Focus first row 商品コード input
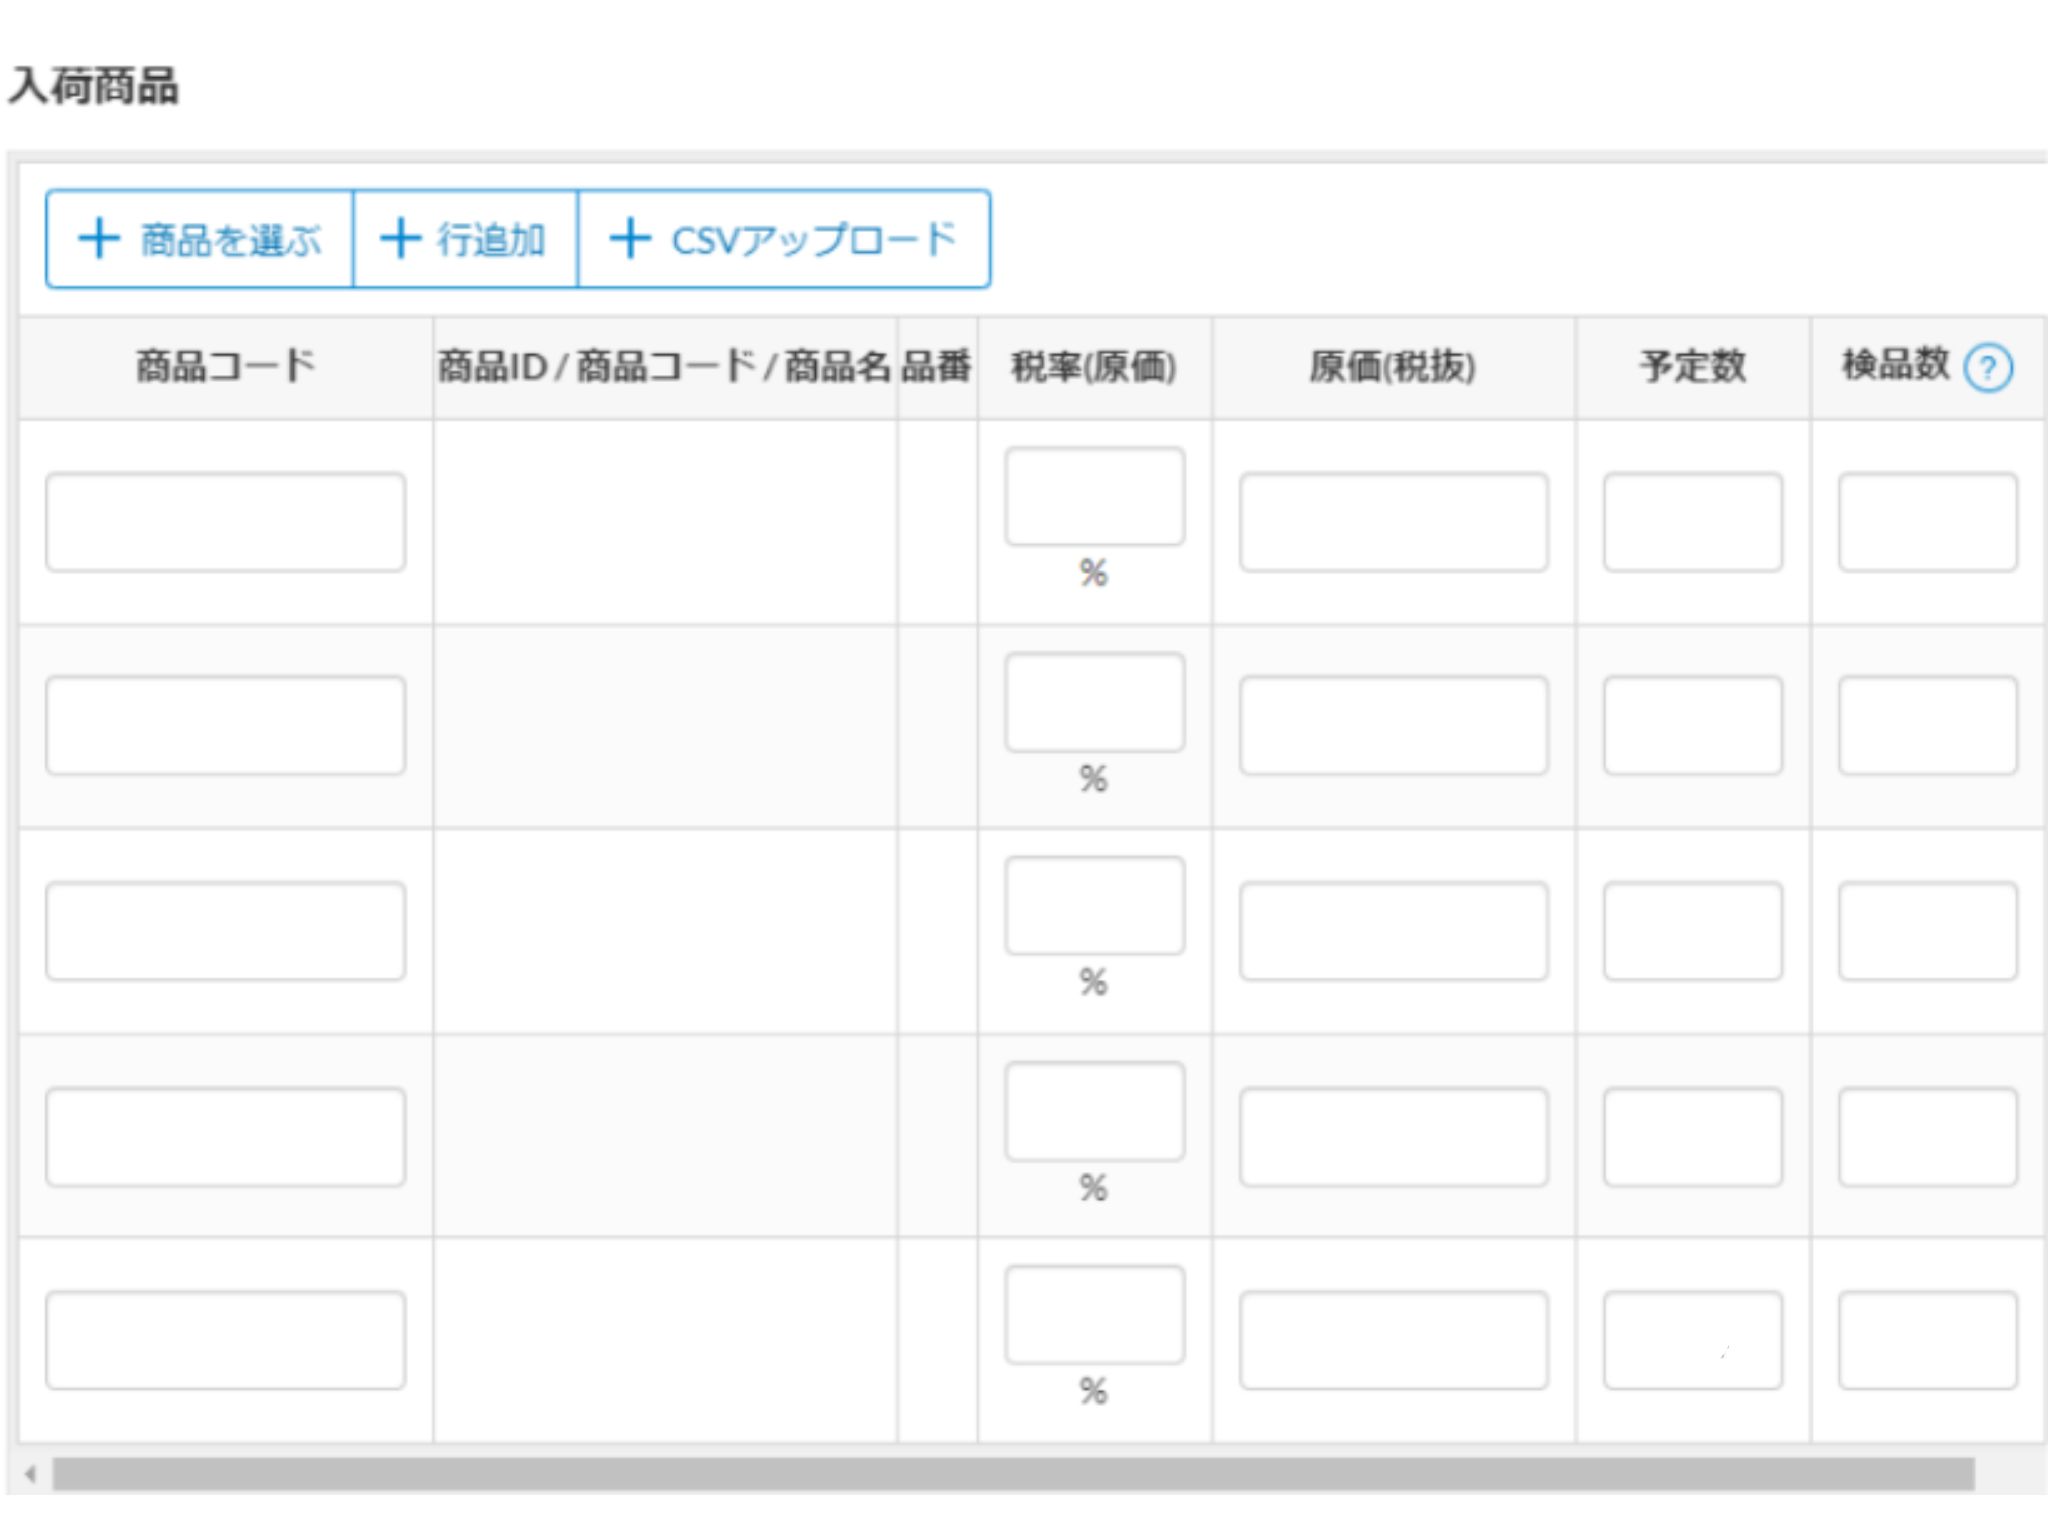The width and height of the screenshot is (2048, 1536). pos(226,522)
